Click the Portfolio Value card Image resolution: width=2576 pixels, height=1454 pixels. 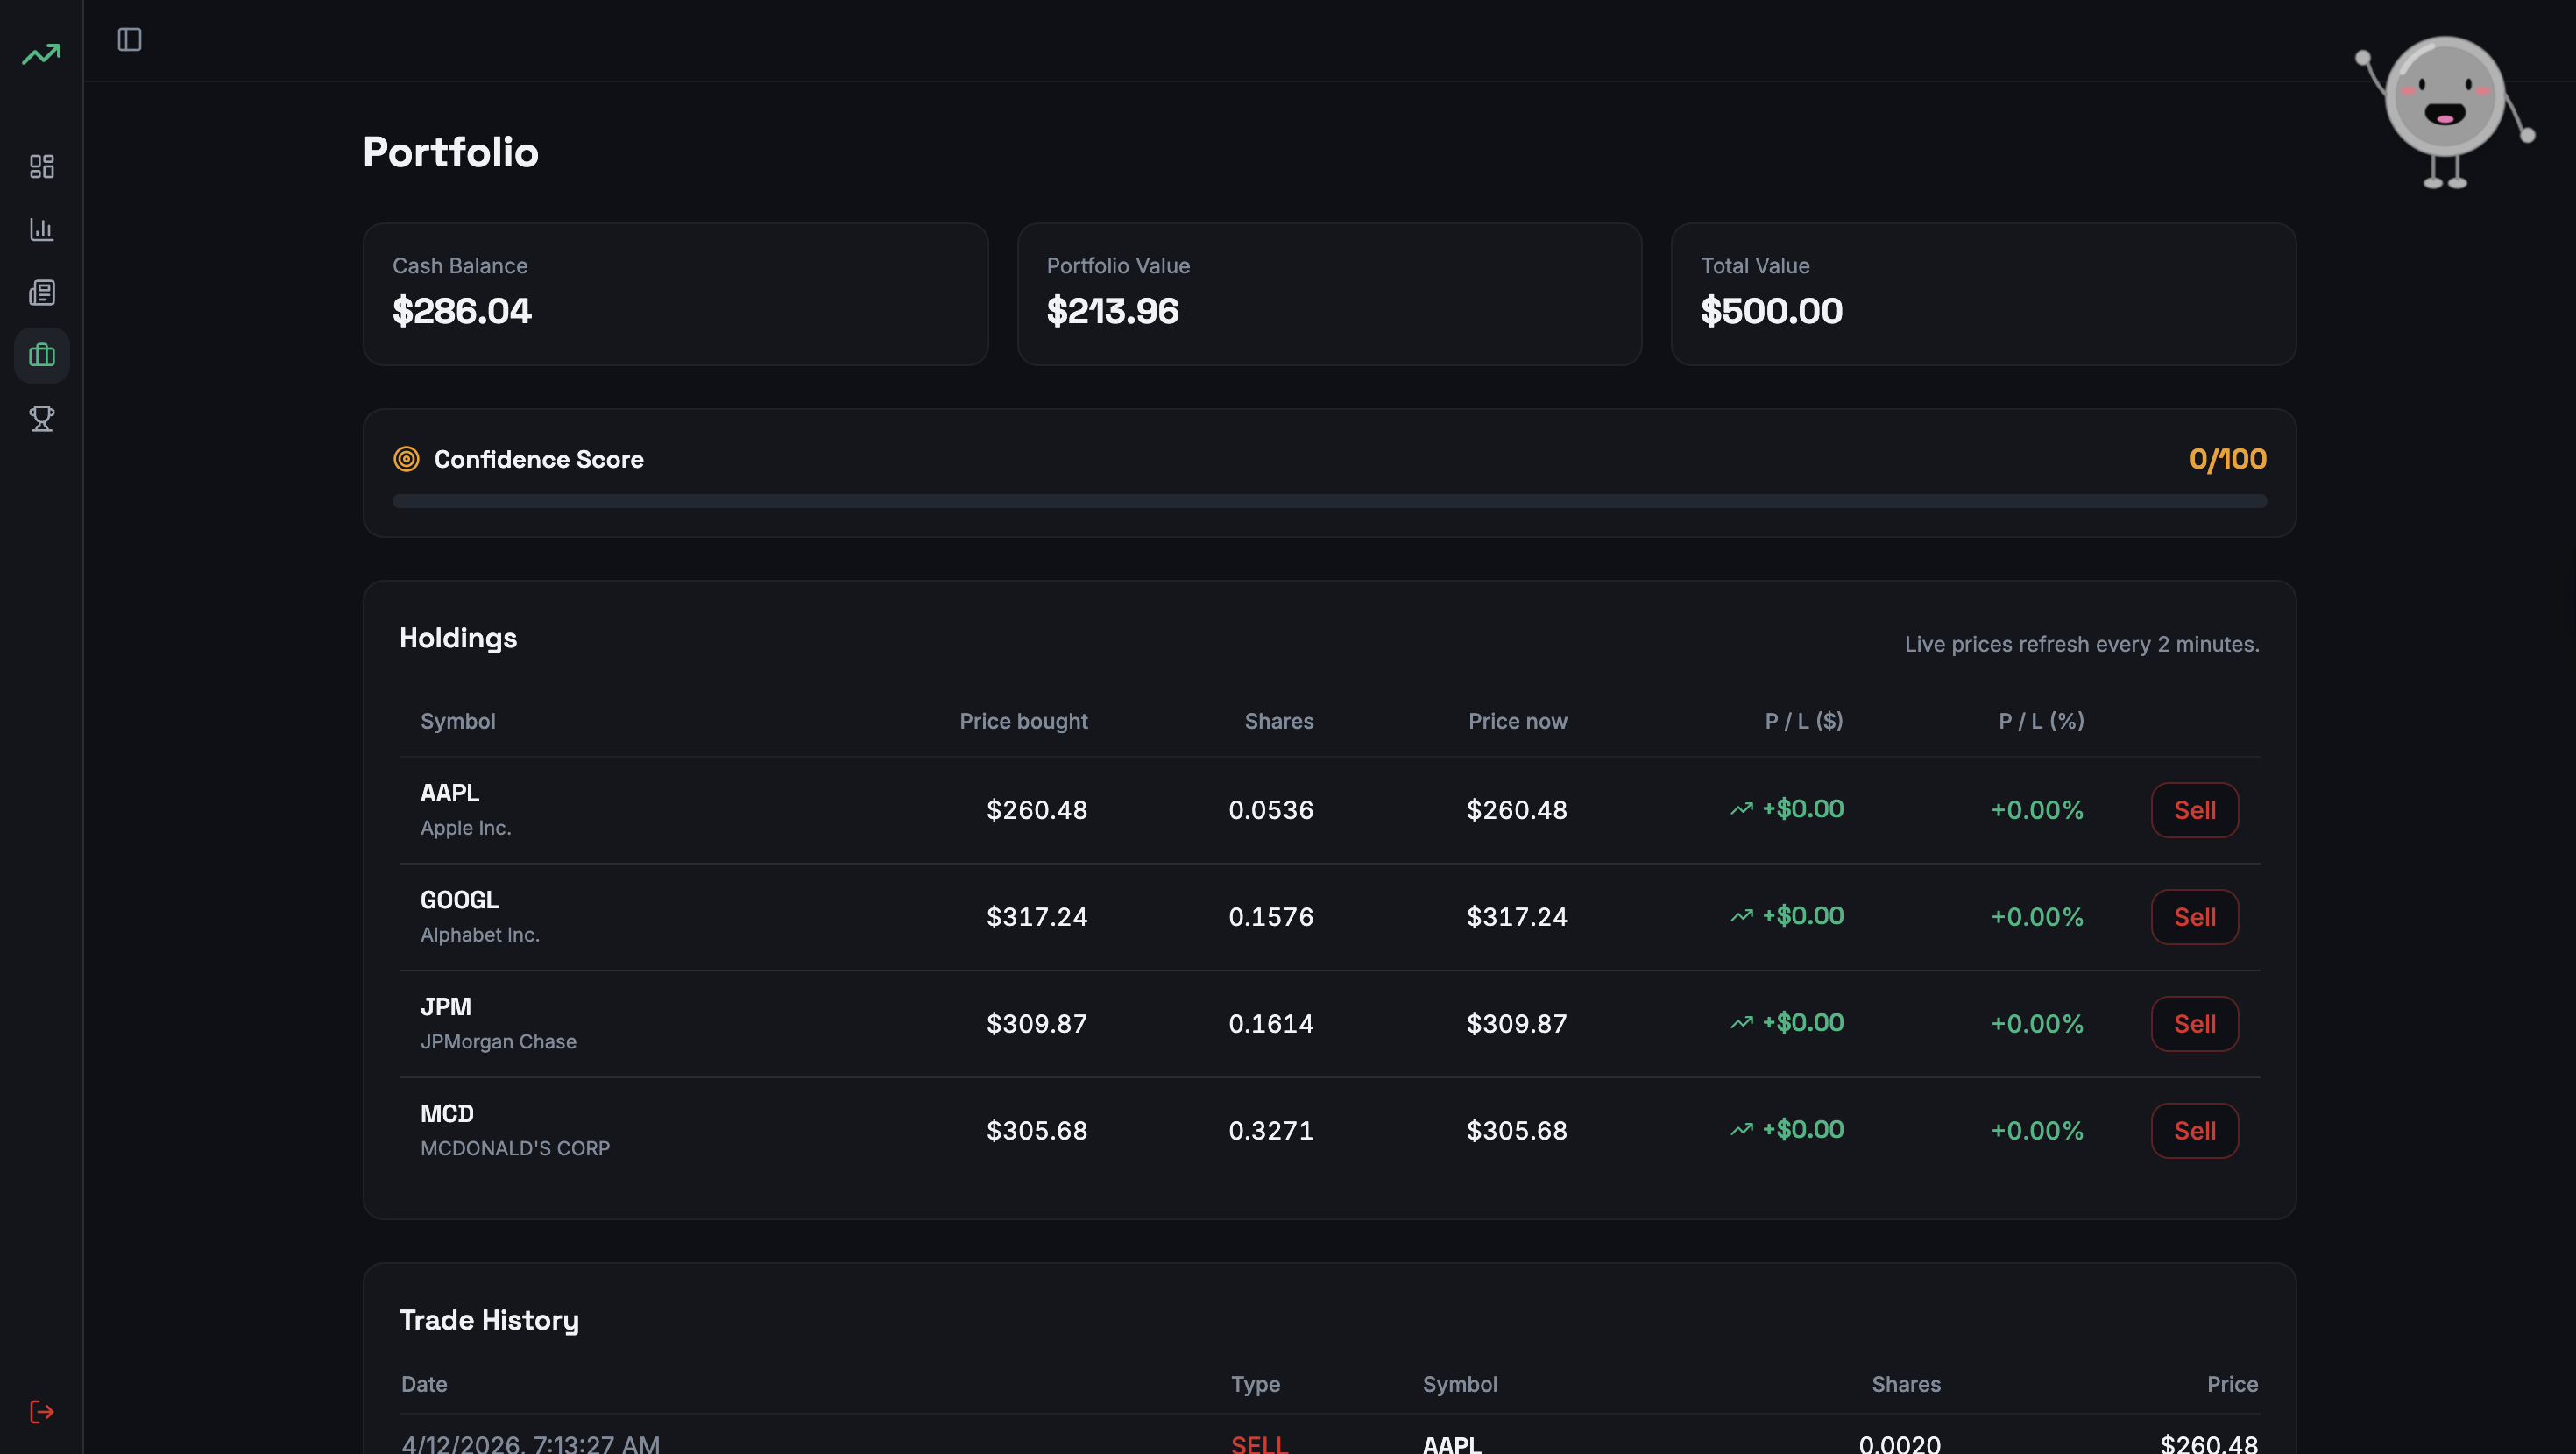point(1329,294)
